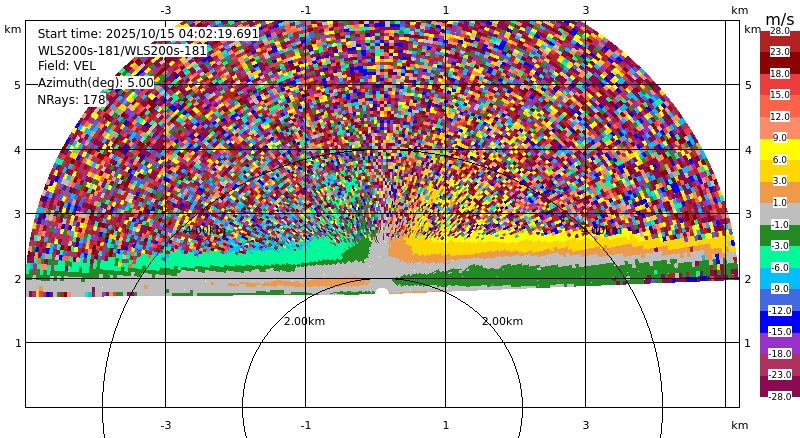Pick the yellow colorbar band between 9.0 and 6.0
Screen dimensions: 800x438
tap(780, 149)
